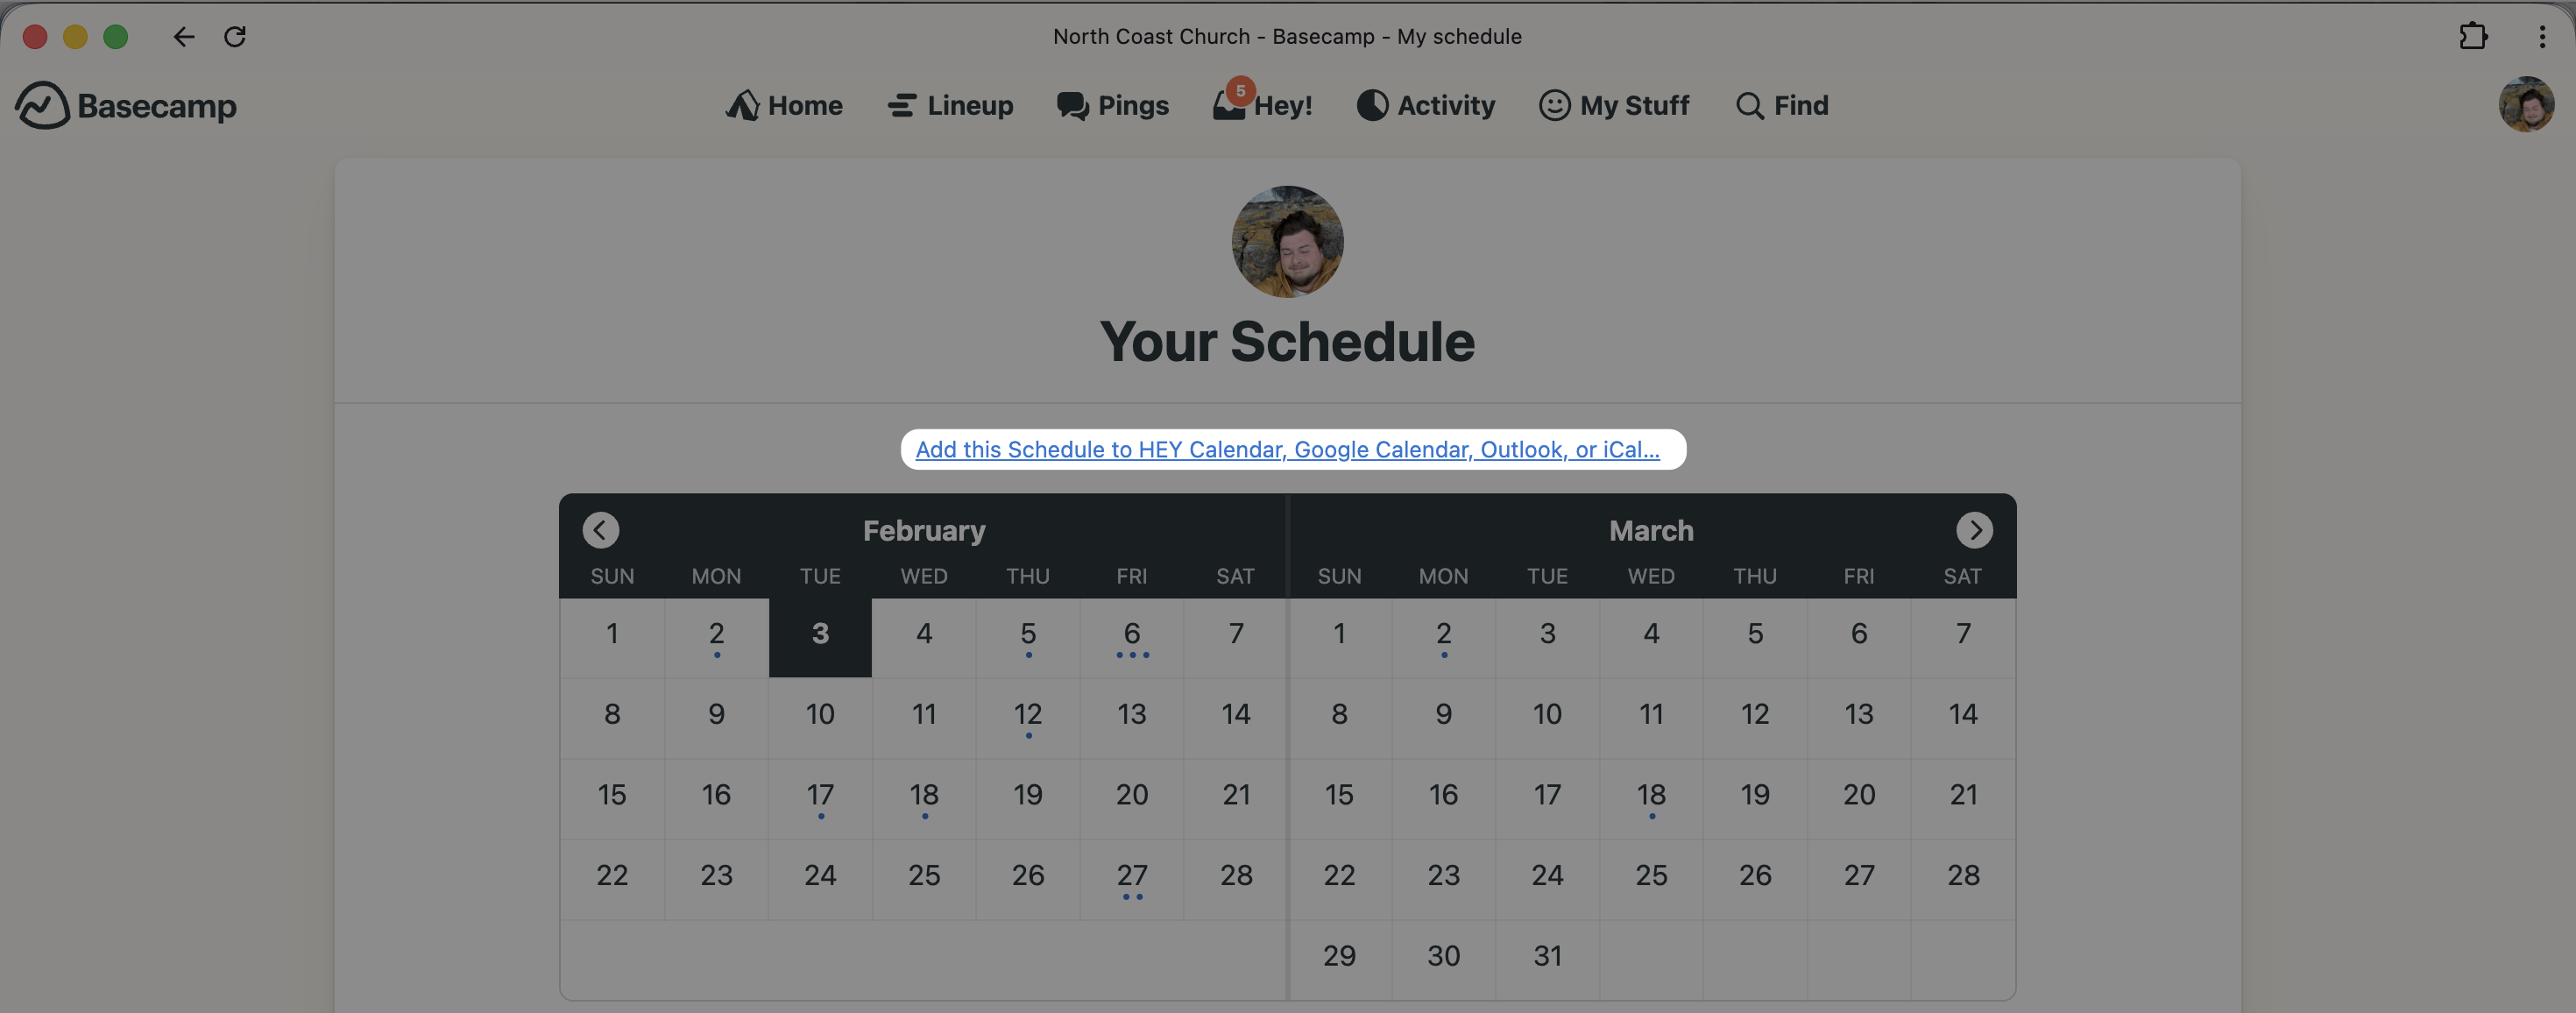This screenshot has height=1013, width=2576.
Task: Open Hey! notifications inbox icon
Action: pos(1230,105)
